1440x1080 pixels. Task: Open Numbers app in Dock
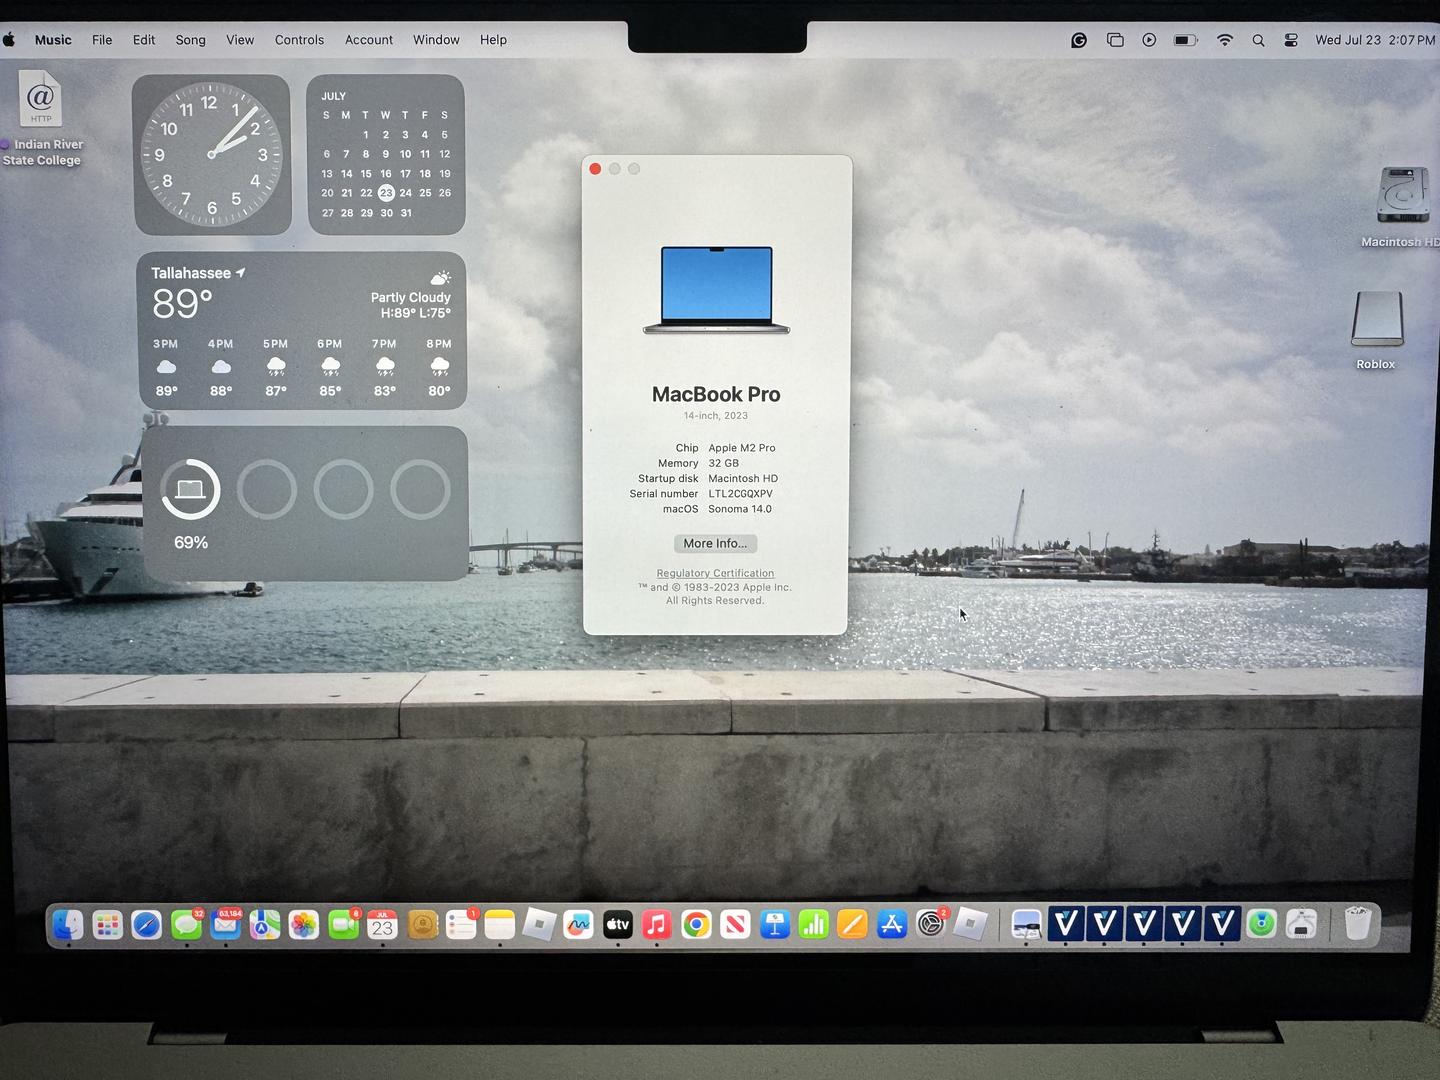(814, 925)
